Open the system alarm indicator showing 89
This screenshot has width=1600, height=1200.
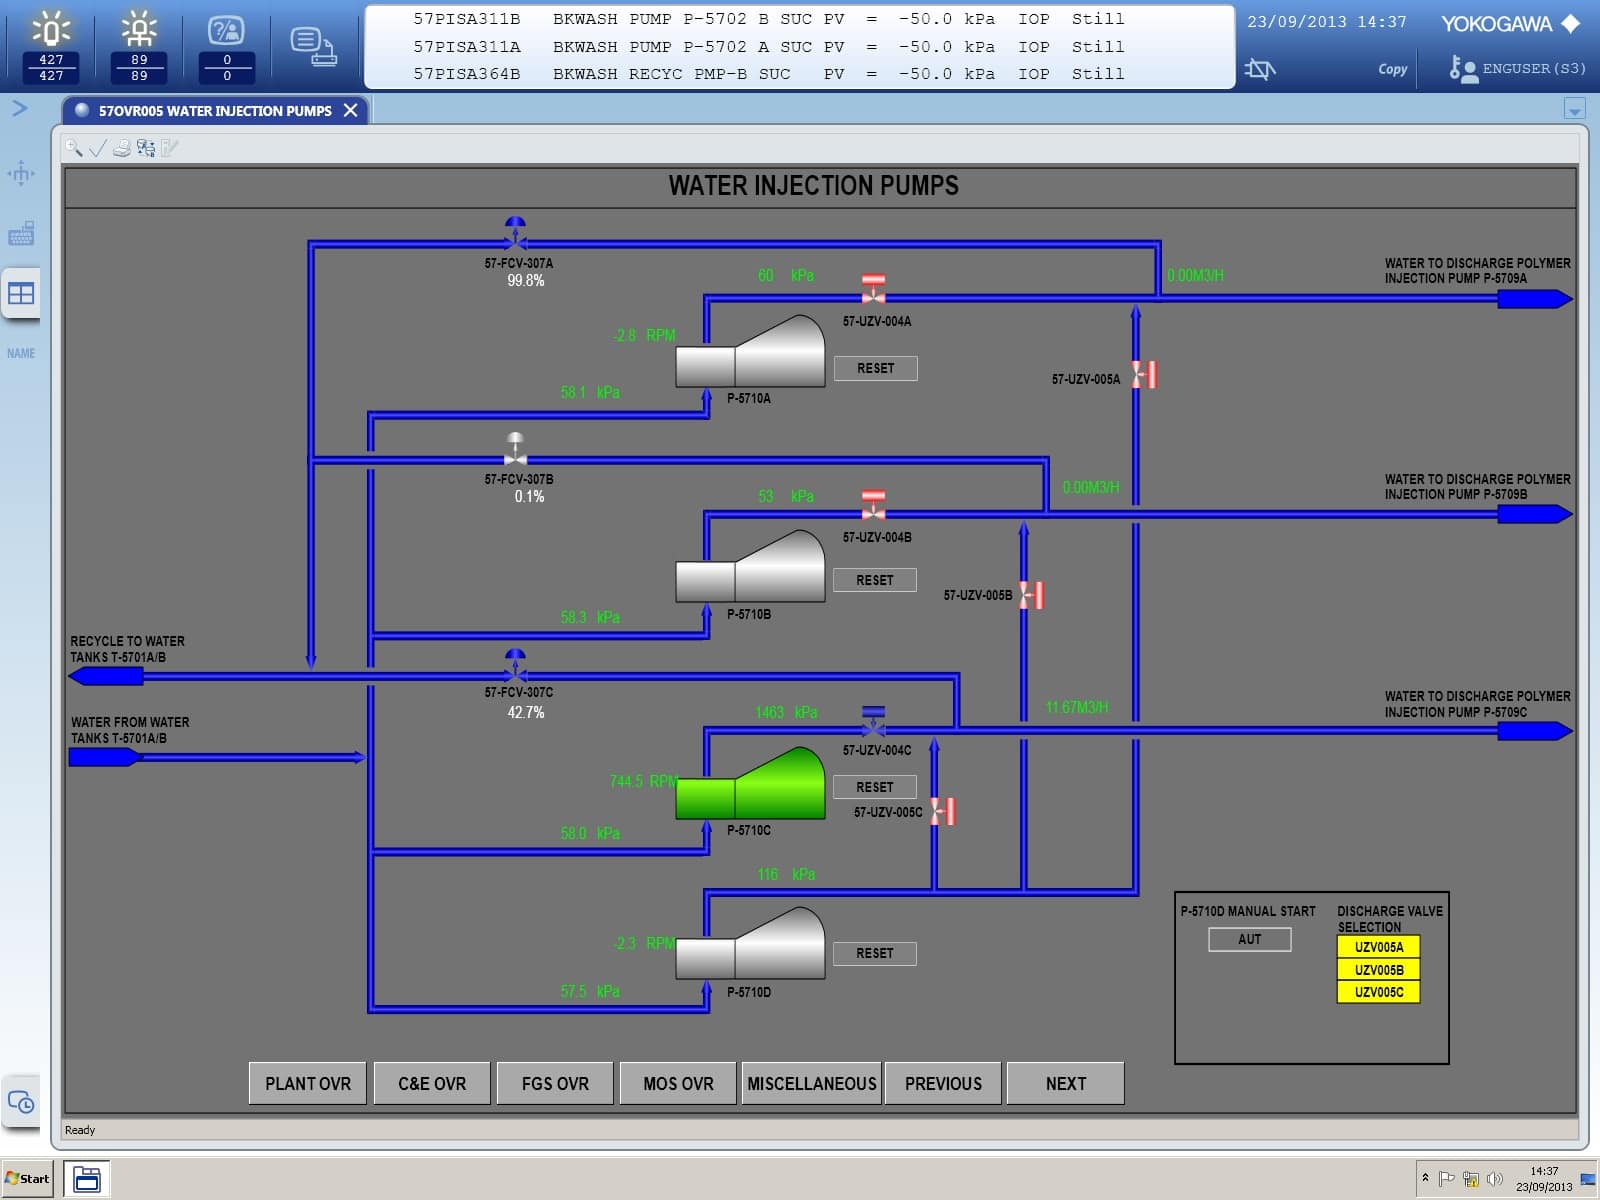coord(139,46)
